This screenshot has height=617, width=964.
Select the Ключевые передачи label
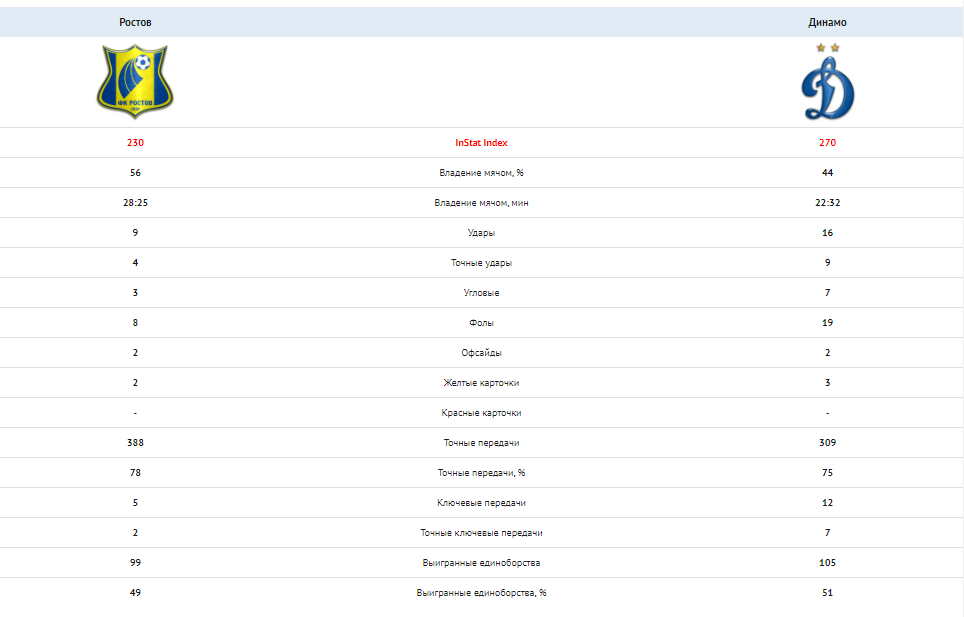[x=481, y=503]
